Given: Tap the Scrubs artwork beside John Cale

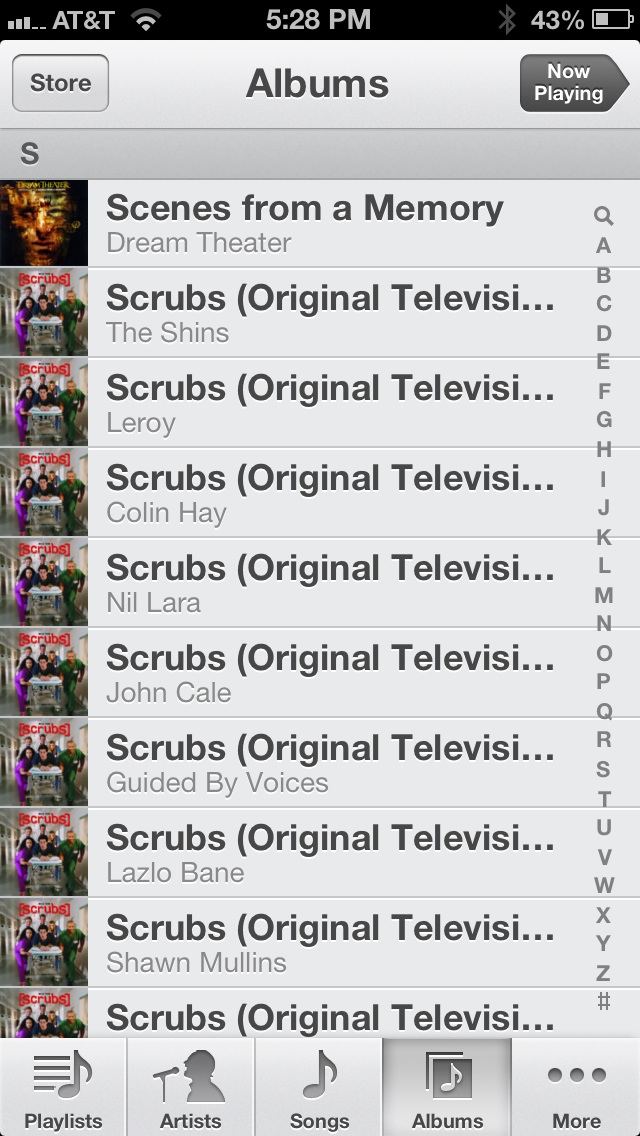Looking at the screenshot, I should (43, 672).
